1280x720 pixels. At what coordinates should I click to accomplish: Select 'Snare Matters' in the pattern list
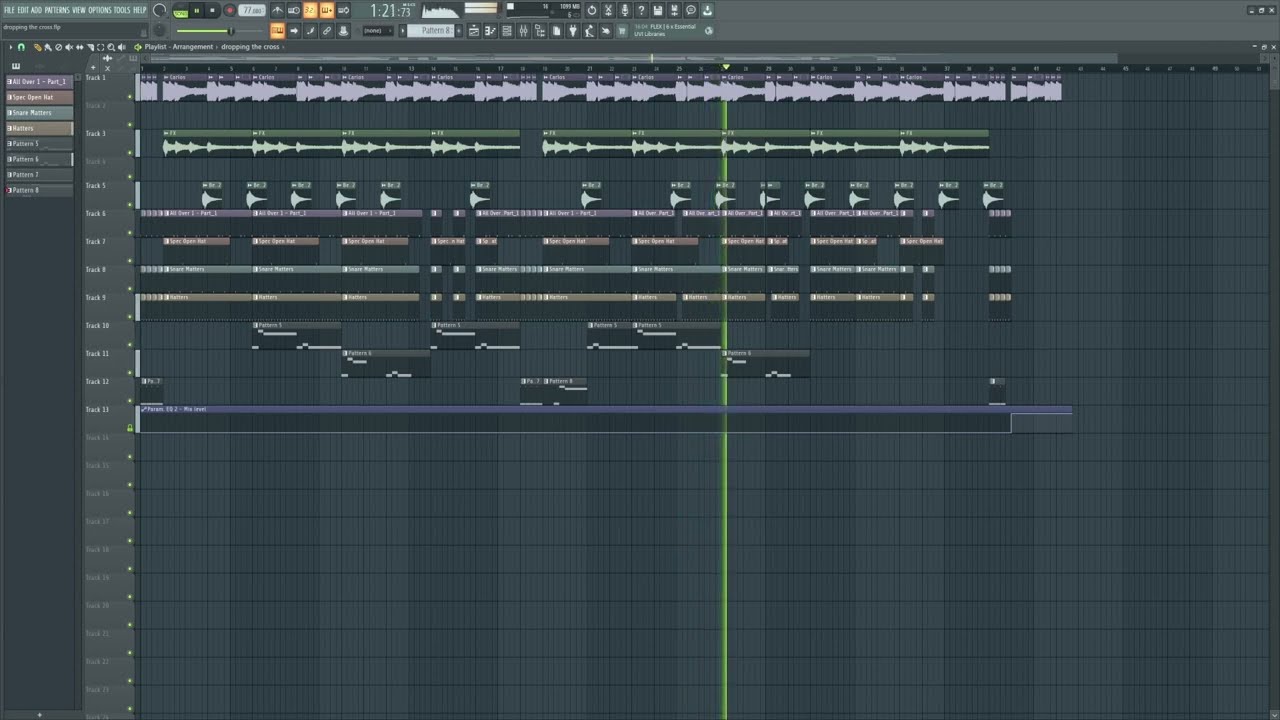(40, 113)
